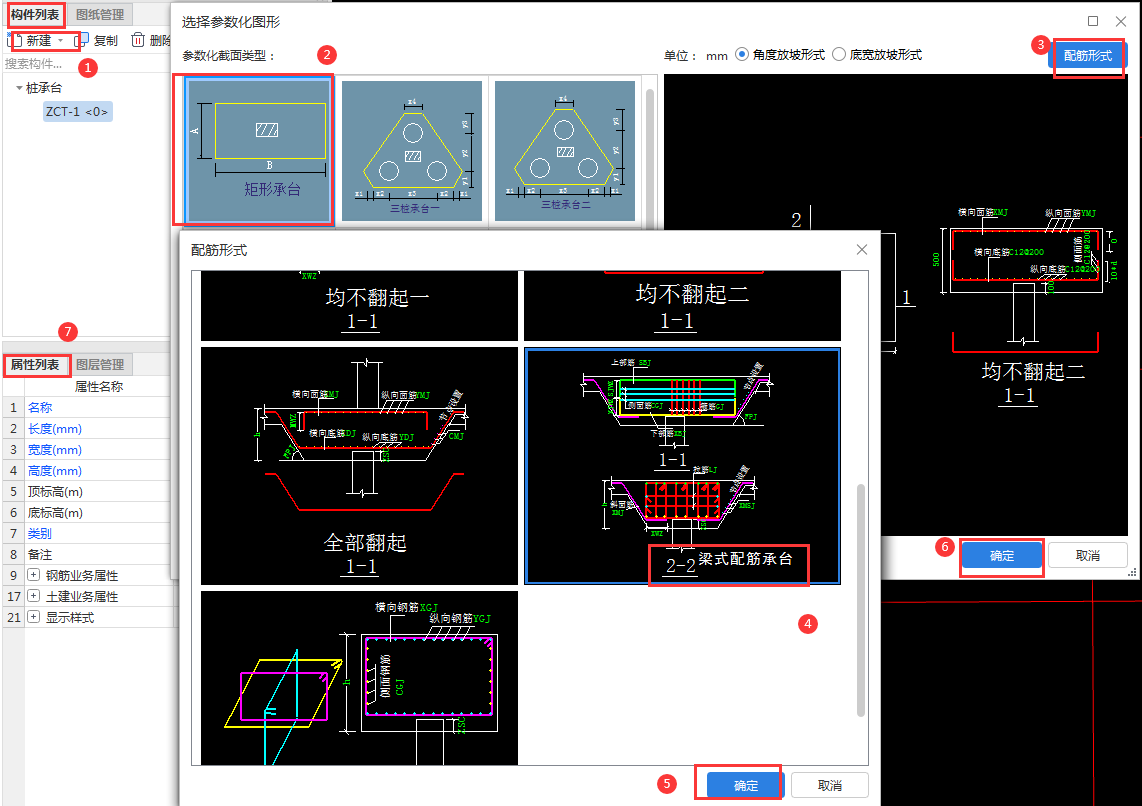Expand the 显示样式 property group
The height and width of the screenshot is (806, 1142).
click(x=34, y=617)
